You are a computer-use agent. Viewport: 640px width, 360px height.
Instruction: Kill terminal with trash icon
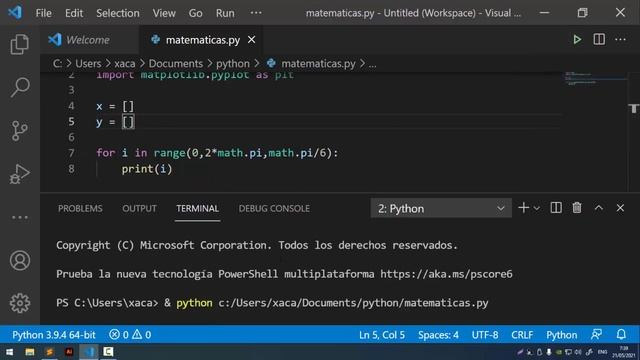click(577, 208)
